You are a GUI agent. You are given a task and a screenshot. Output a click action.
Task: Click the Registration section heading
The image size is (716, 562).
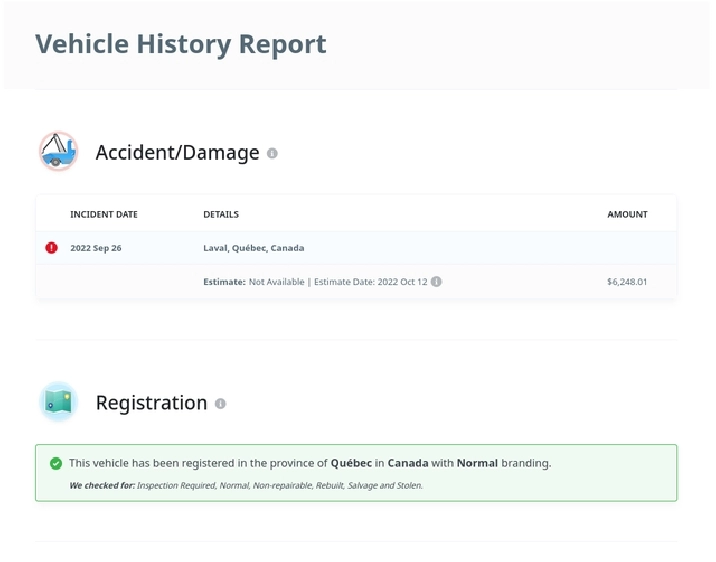151,403
